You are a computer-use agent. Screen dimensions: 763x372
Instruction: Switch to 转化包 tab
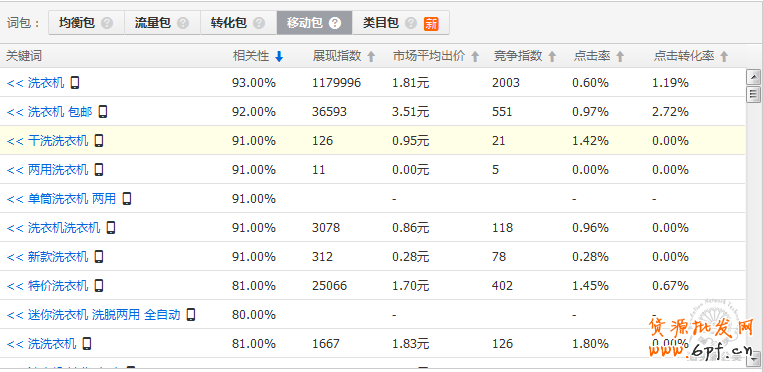pyautogui.click(x=238, y=23)
